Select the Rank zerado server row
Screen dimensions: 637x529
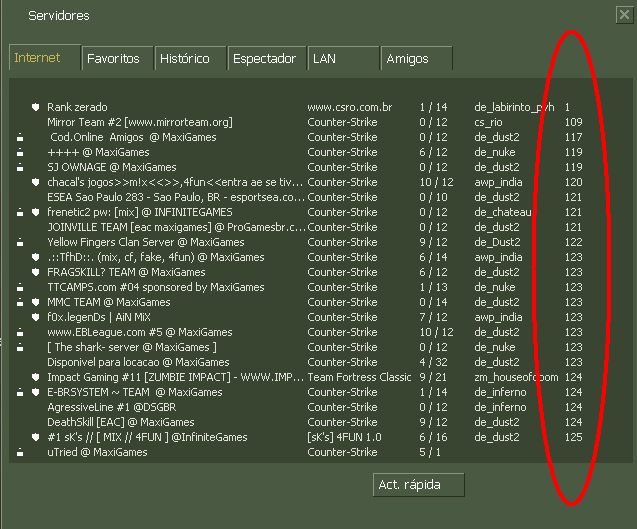321,107
